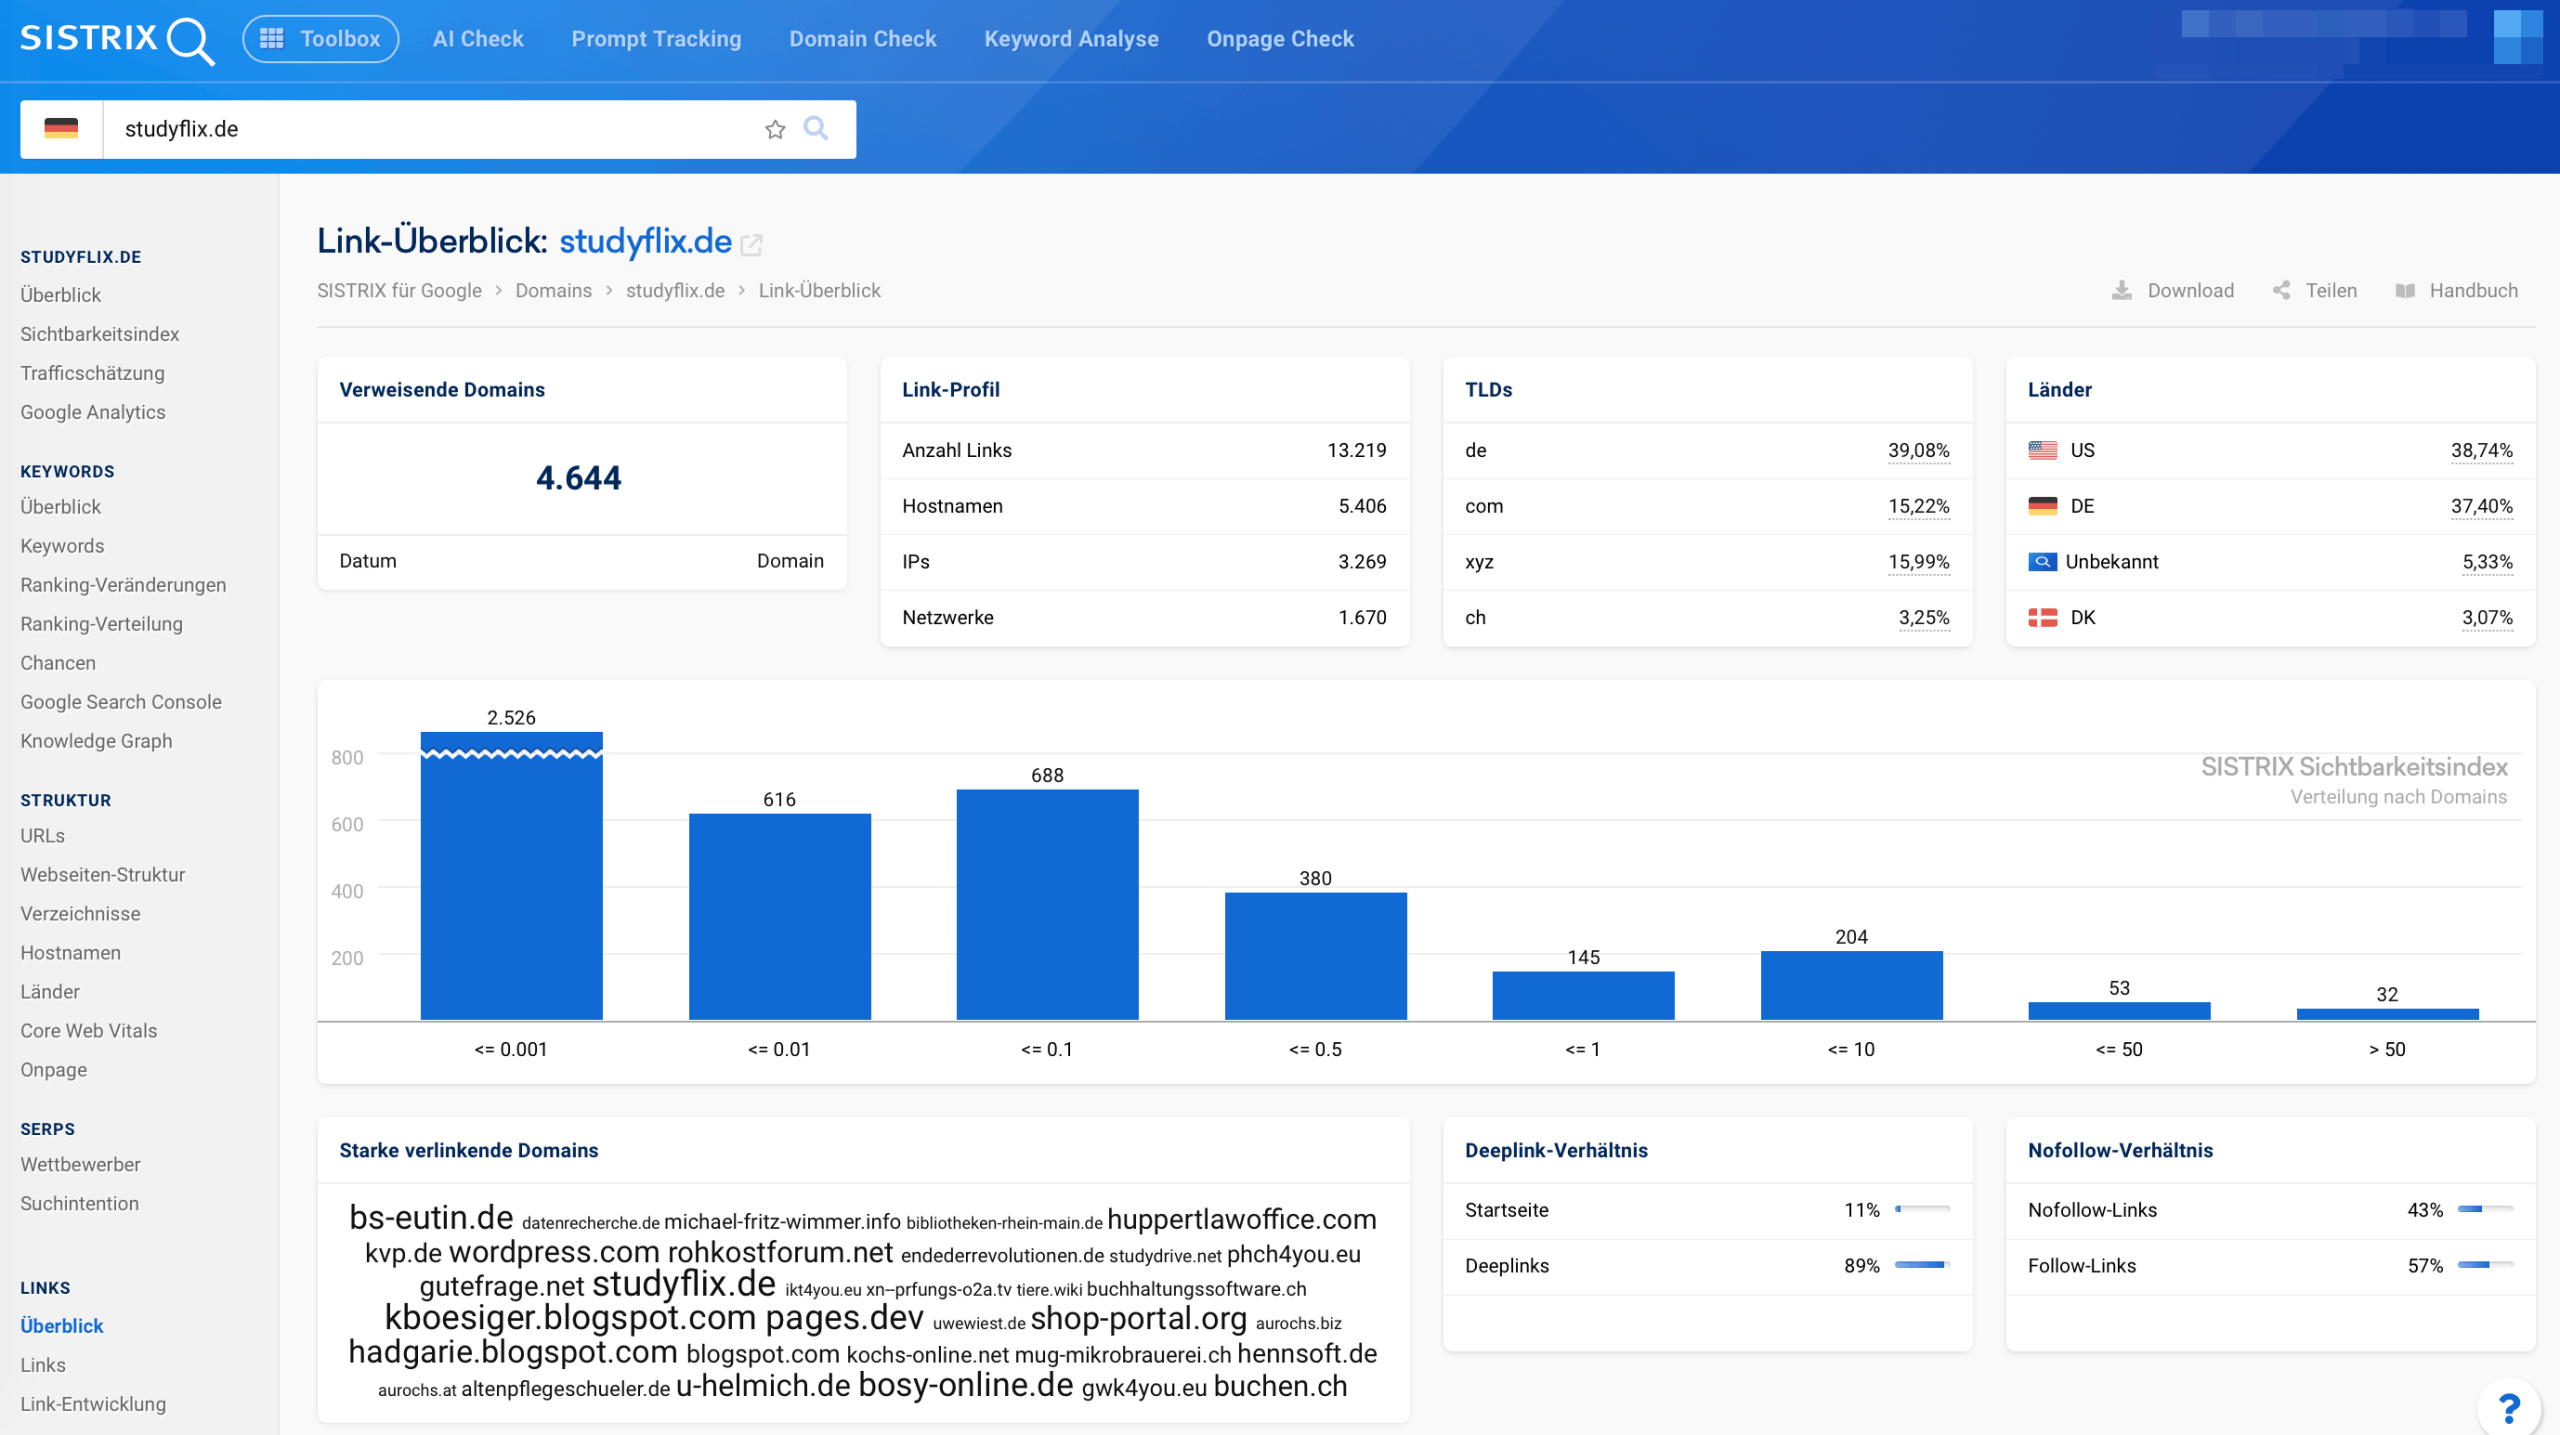Image resolution: width=2560 pixels, height=1435 pixels.
Task: Focus the domain search field
Action: coord(430,129)
